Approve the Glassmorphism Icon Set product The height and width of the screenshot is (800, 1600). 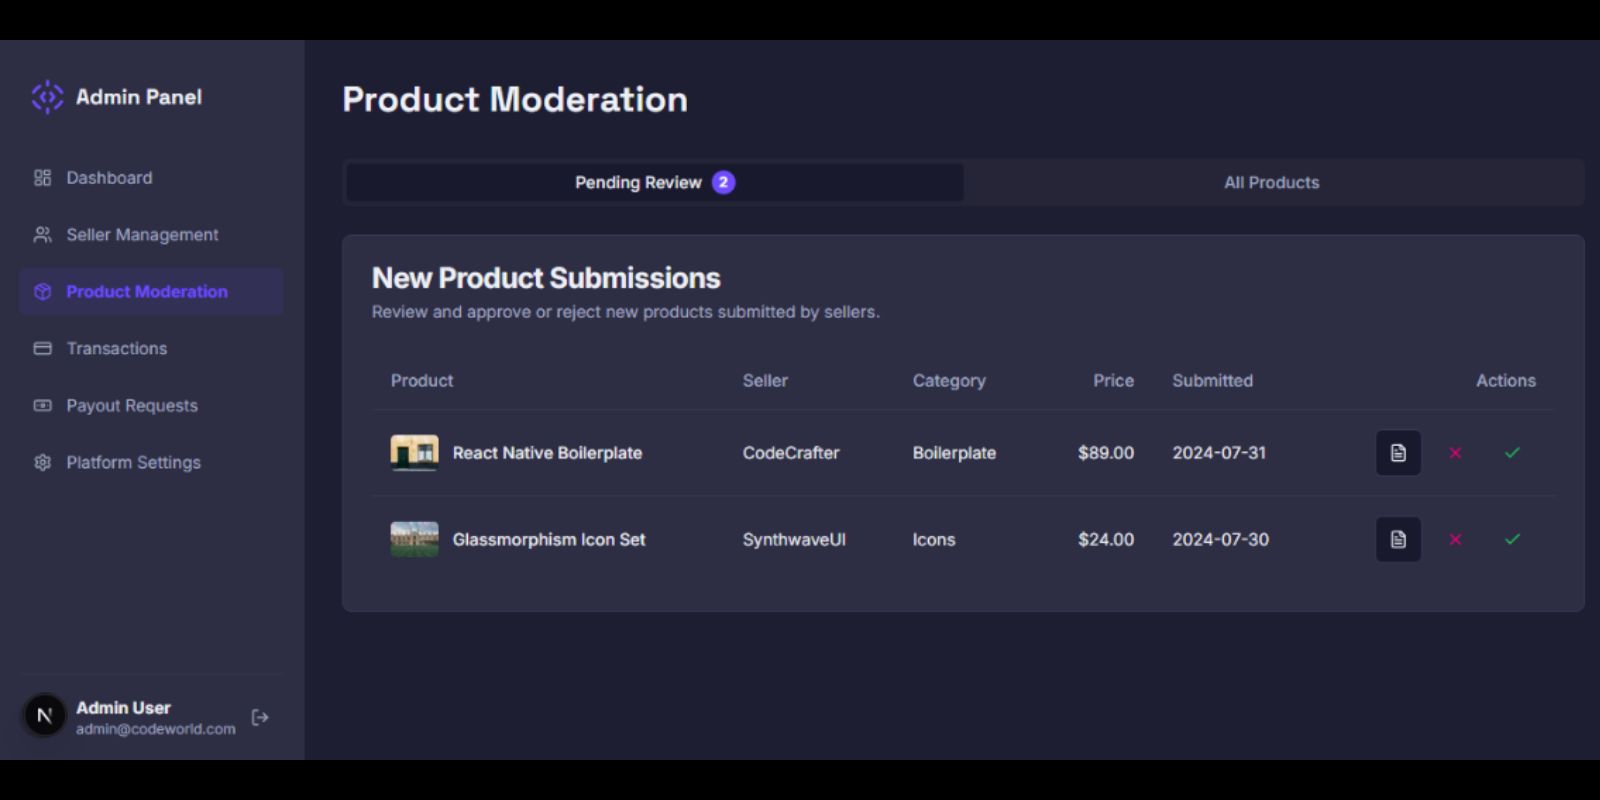[1512, 540]
